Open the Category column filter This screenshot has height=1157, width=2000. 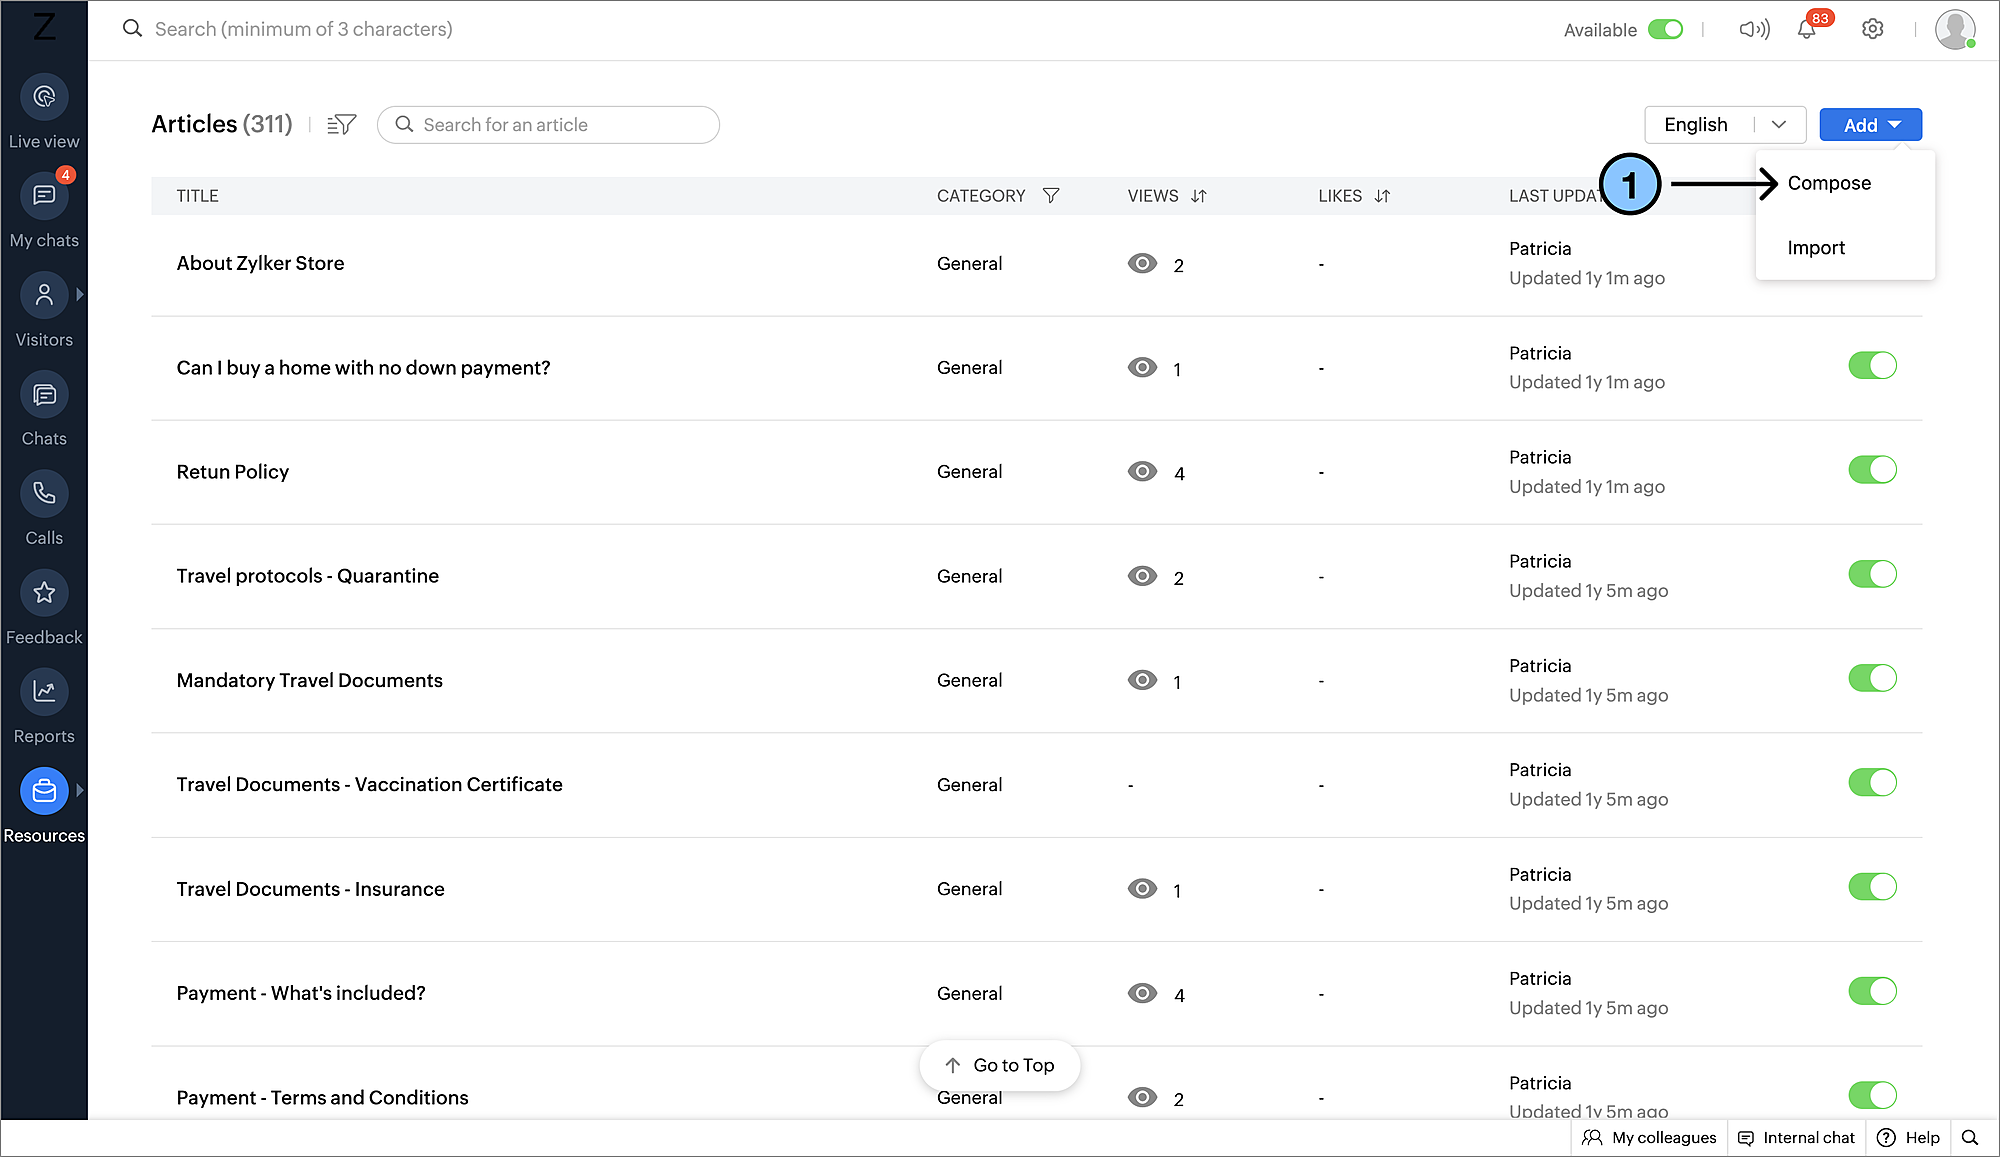point(1051,196)
